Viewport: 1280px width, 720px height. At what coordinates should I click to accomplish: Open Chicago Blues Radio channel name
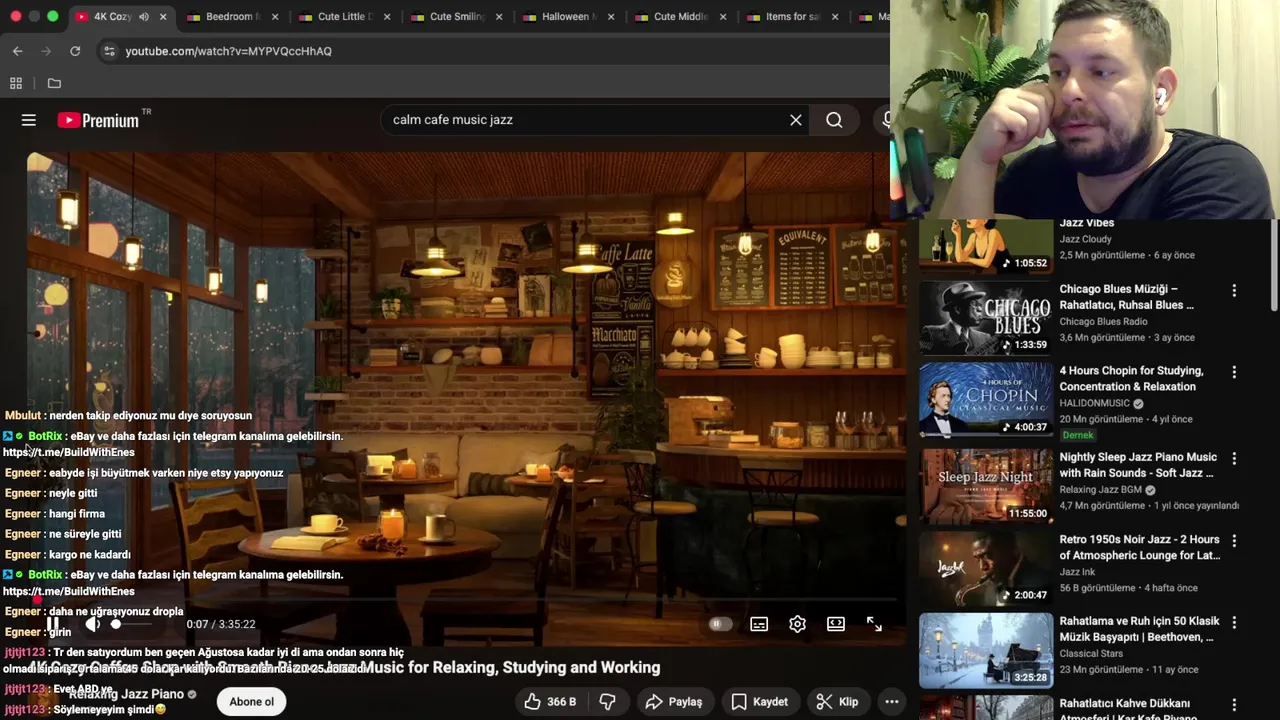coord(1103,322)
